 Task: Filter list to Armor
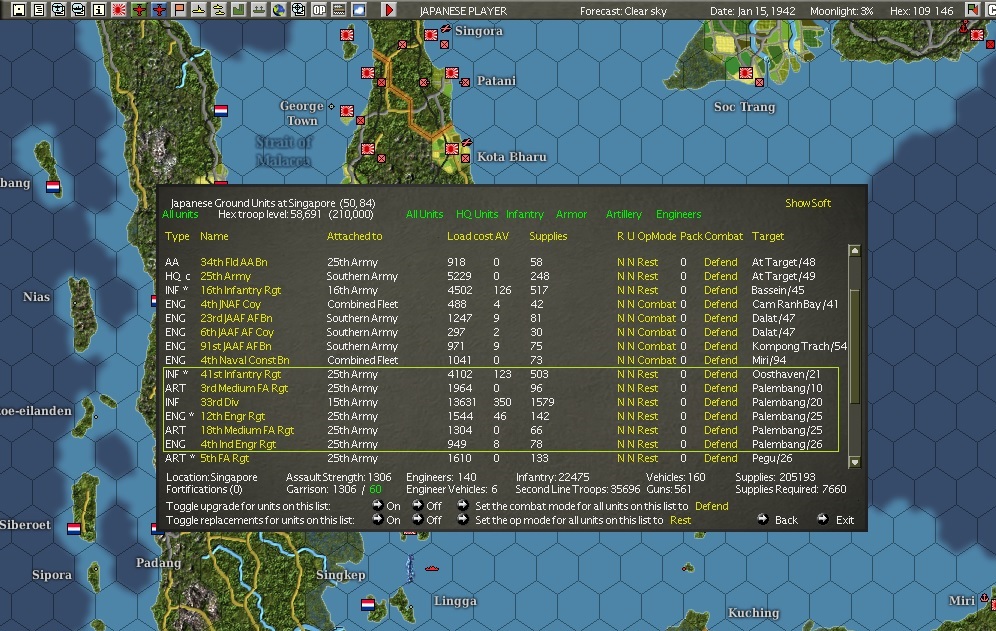point(571,214)
